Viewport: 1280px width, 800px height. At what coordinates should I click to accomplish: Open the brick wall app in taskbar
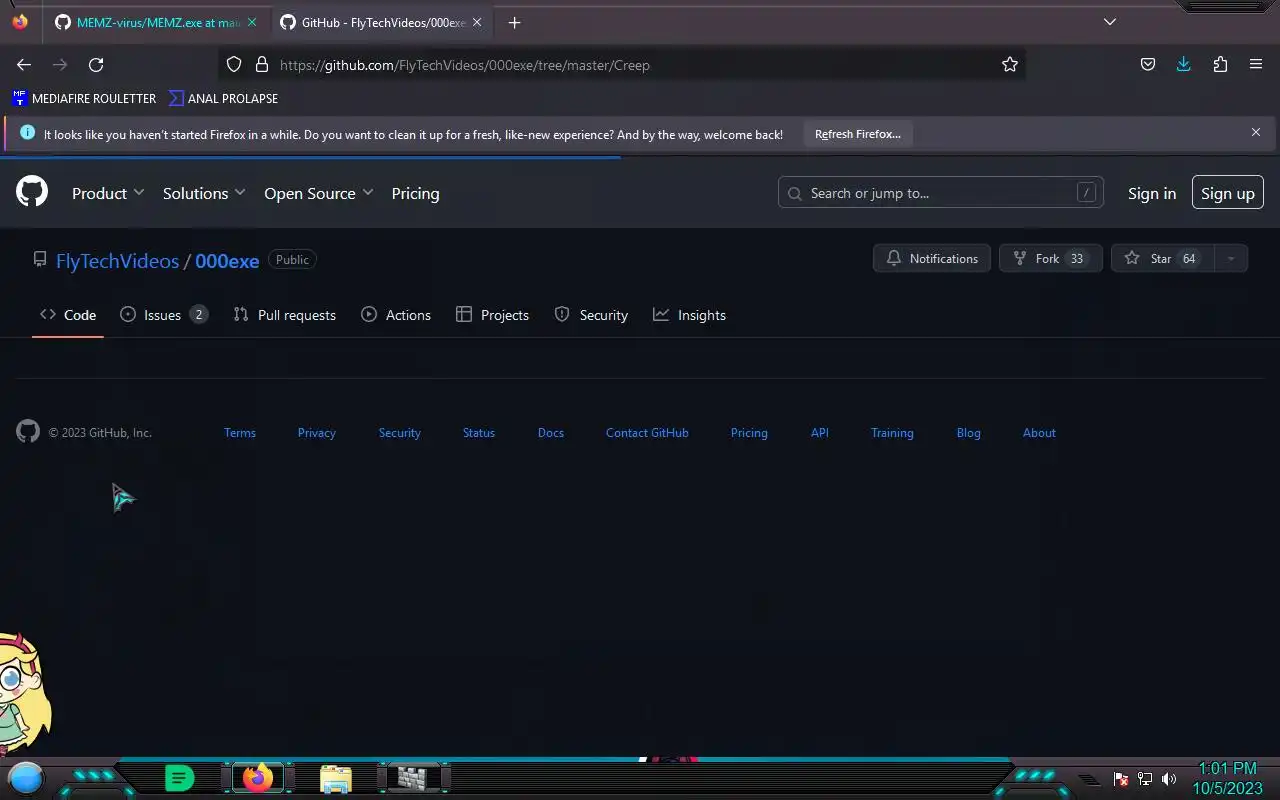[x=412, y=778]
